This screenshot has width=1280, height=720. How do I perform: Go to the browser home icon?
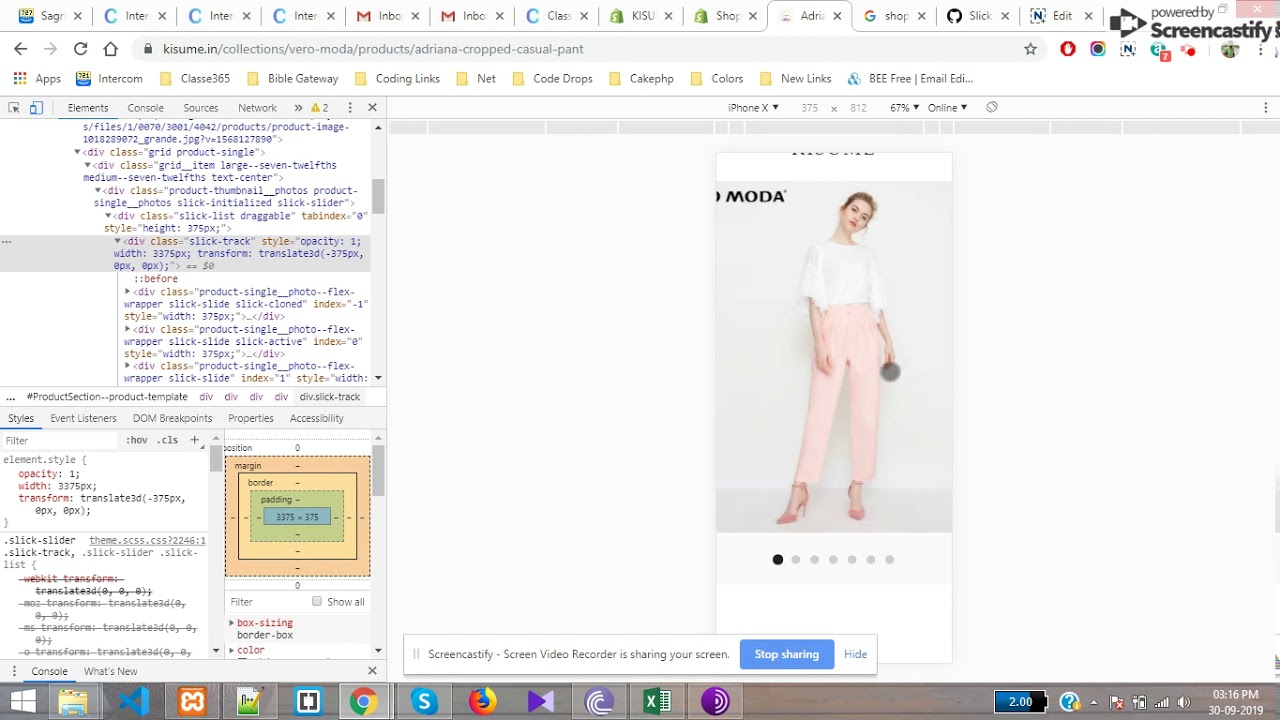click(110, 48)
